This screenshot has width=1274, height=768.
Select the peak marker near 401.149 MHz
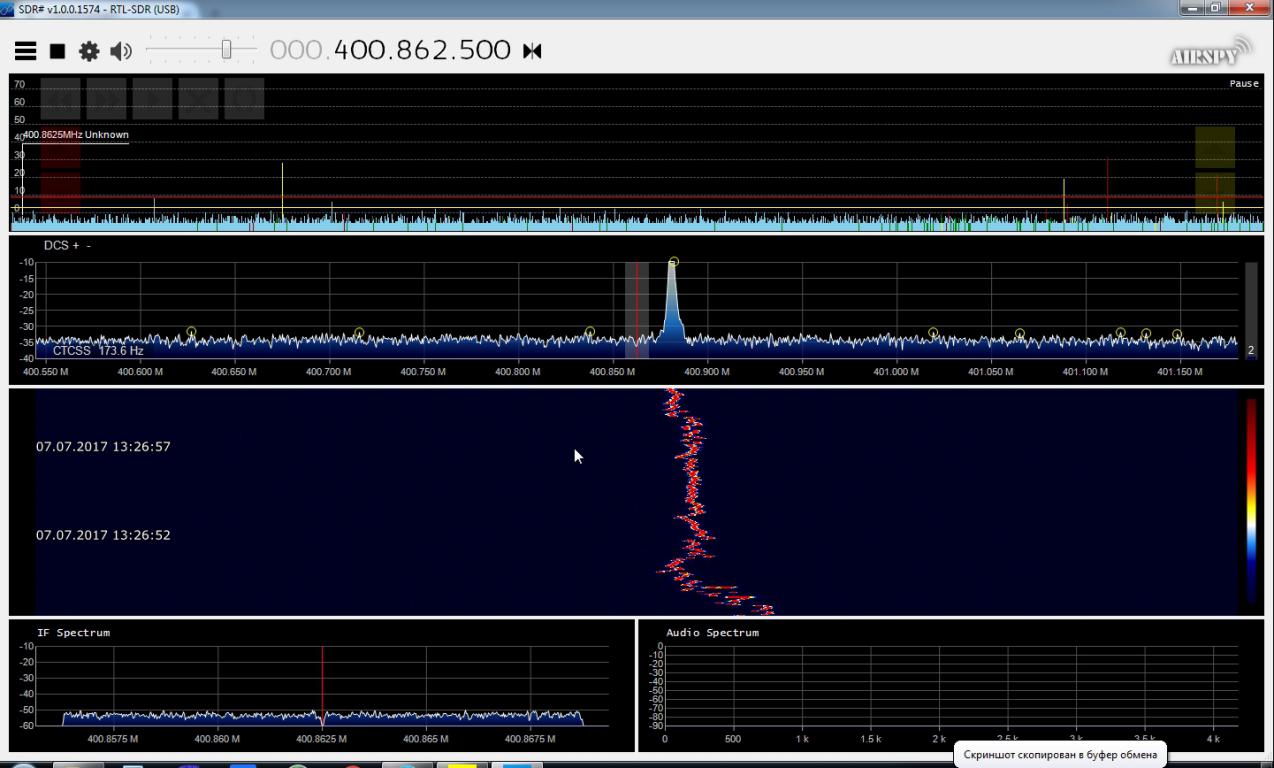tap(1177, 334)
